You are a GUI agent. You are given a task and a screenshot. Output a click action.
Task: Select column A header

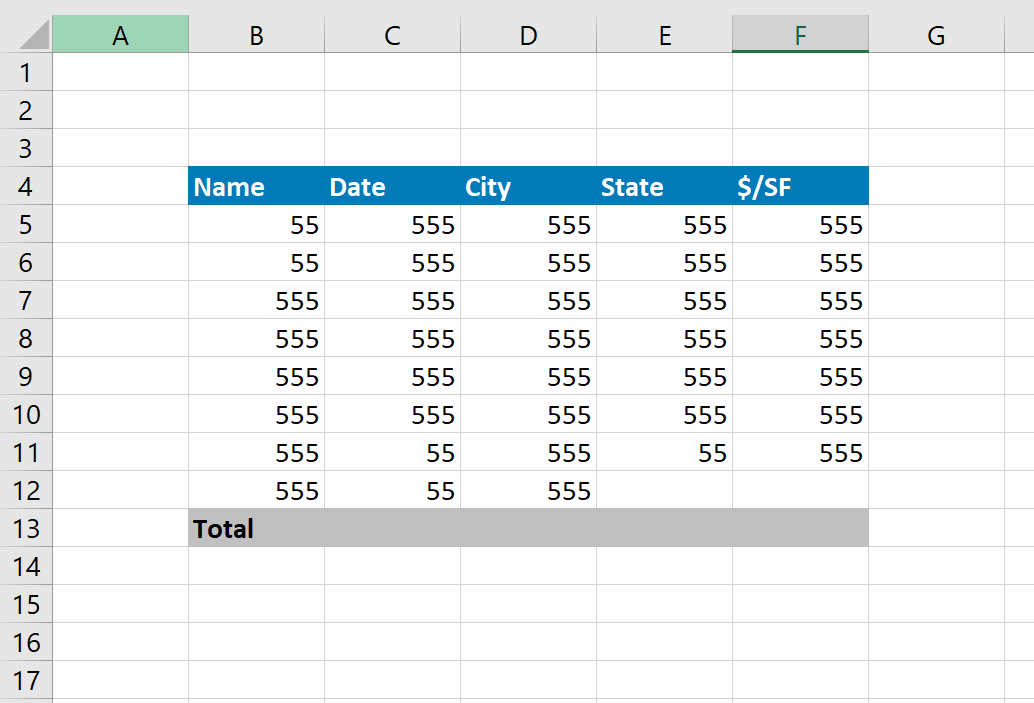120,34
